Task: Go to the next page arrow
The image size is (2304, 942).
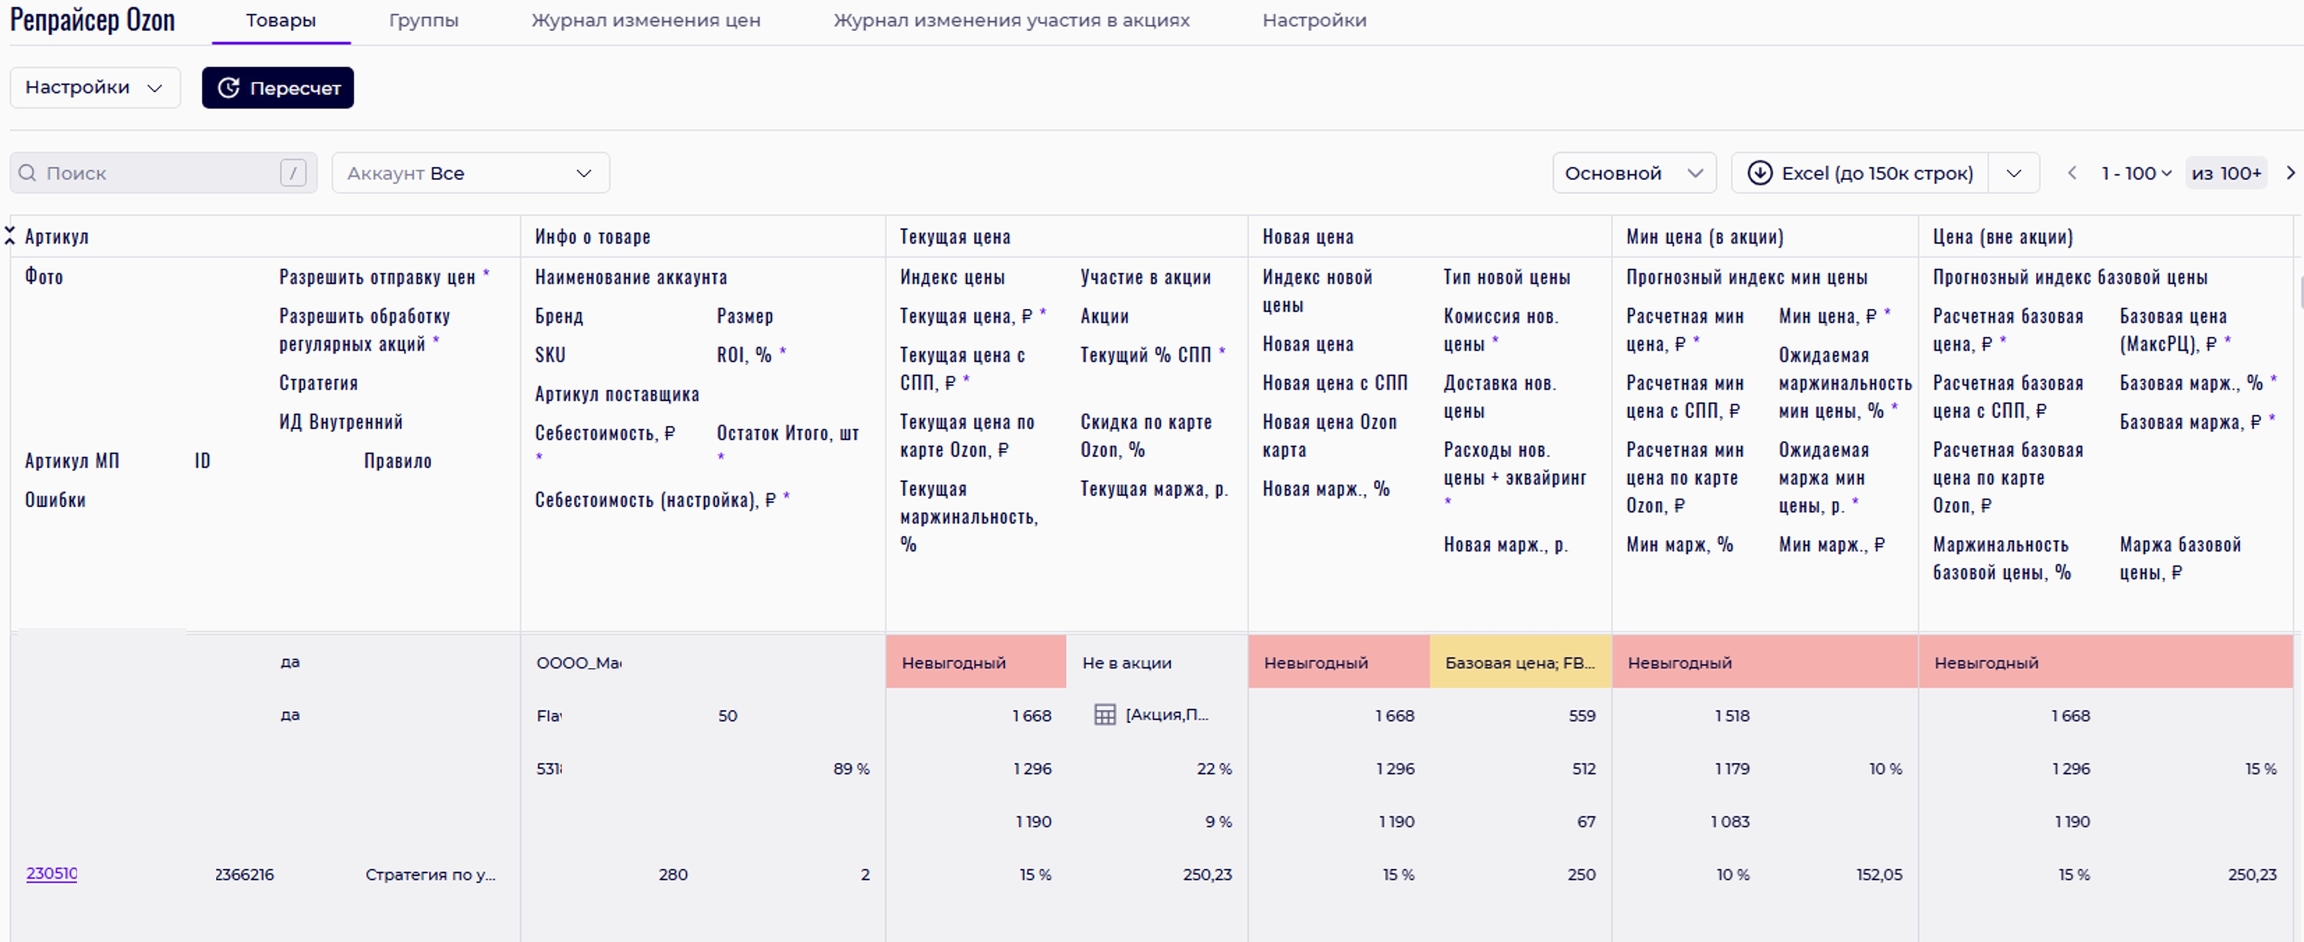Action: (2290, 173)
